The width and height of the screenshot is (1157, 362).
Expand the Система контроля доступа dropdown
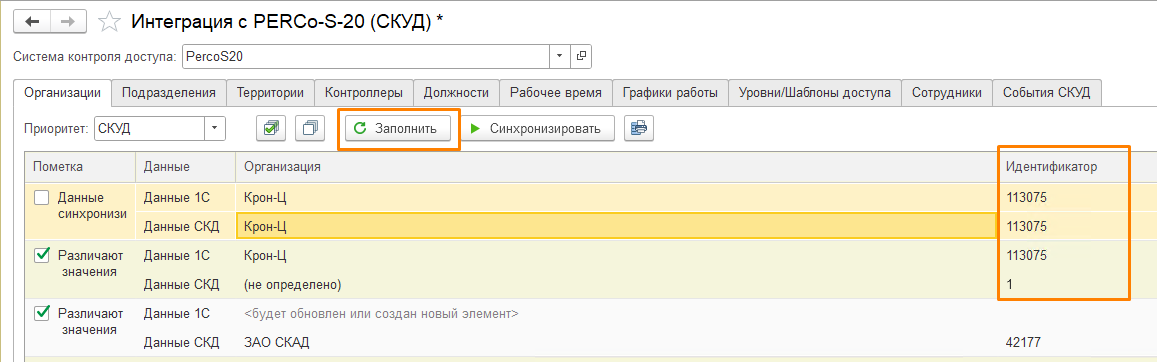pyautogui.click(x=559, y=56)
